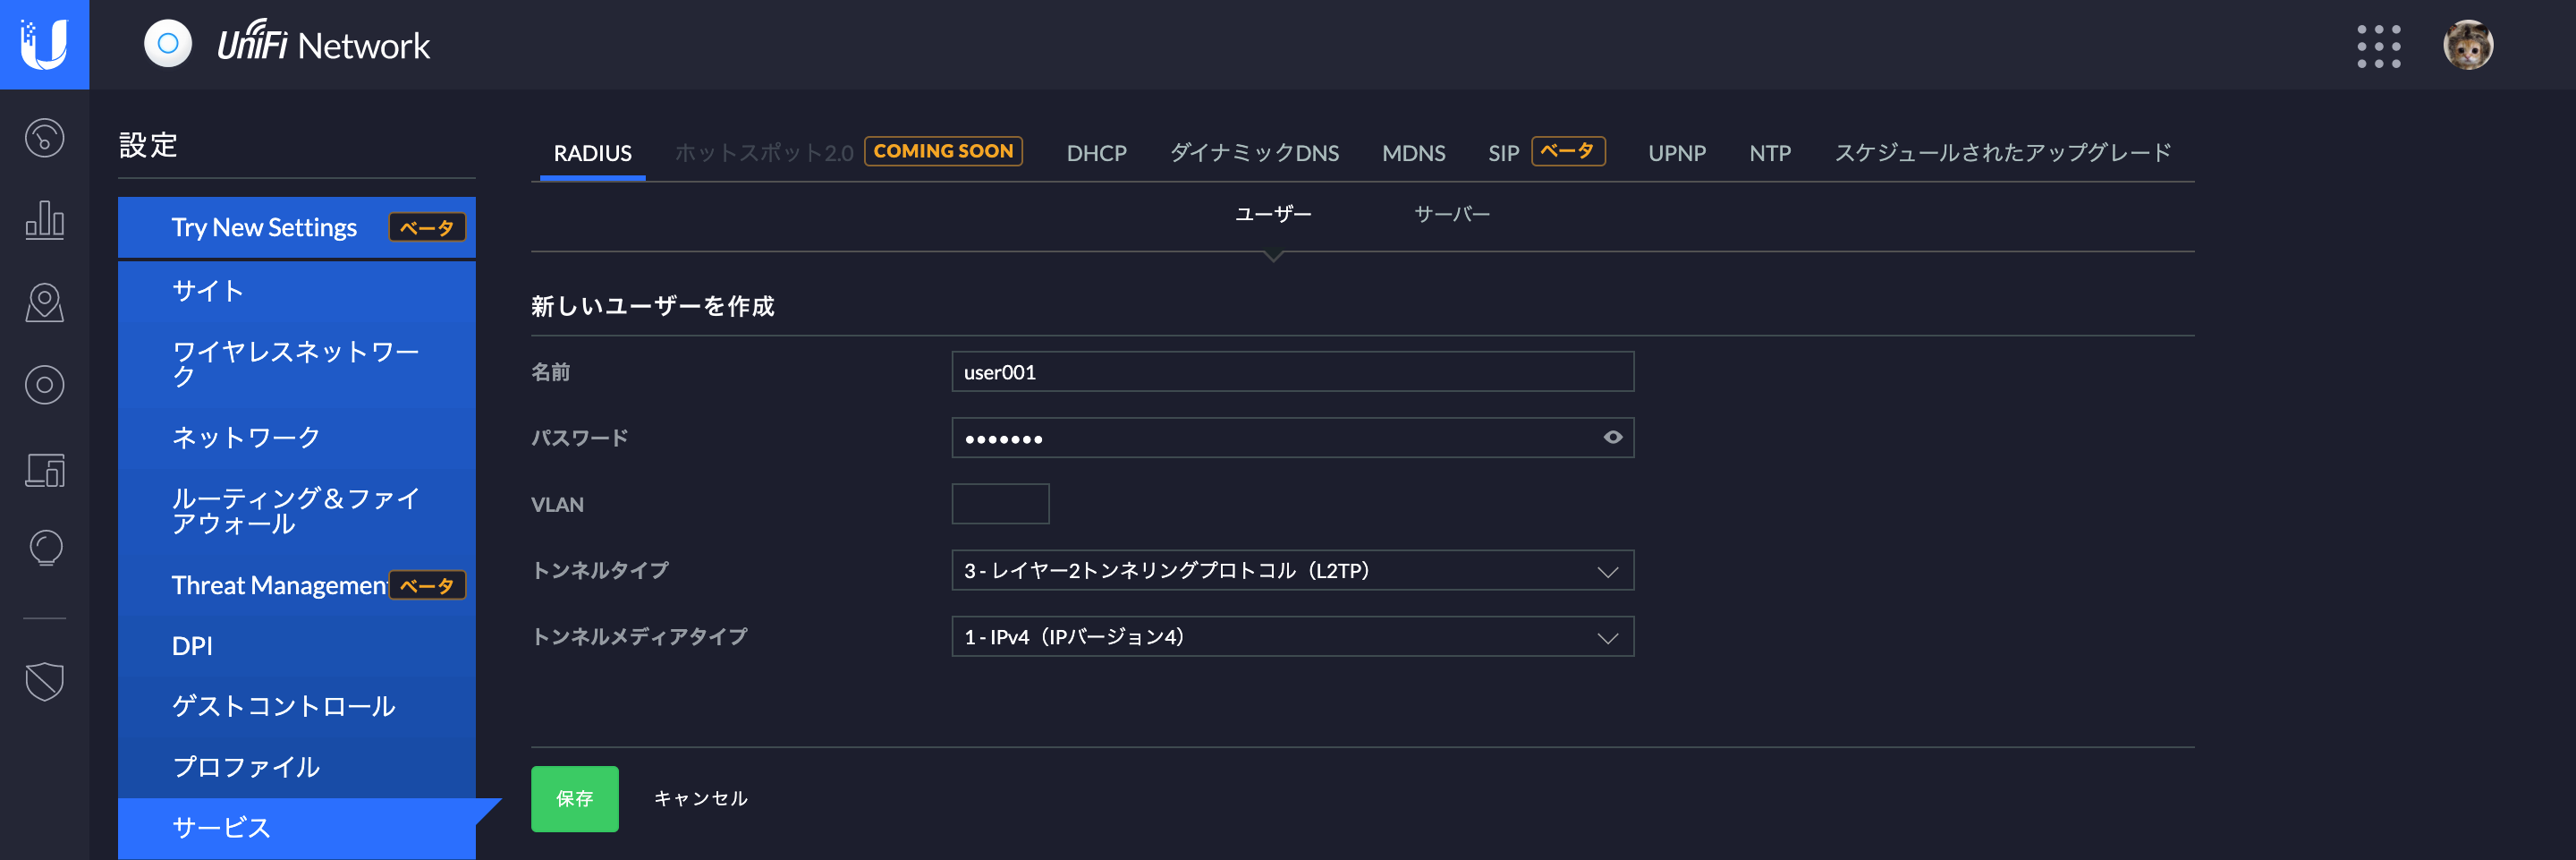Expand the トンネルタイプ dropdown
This screenshot has height=860, width=2576.
1292,570
